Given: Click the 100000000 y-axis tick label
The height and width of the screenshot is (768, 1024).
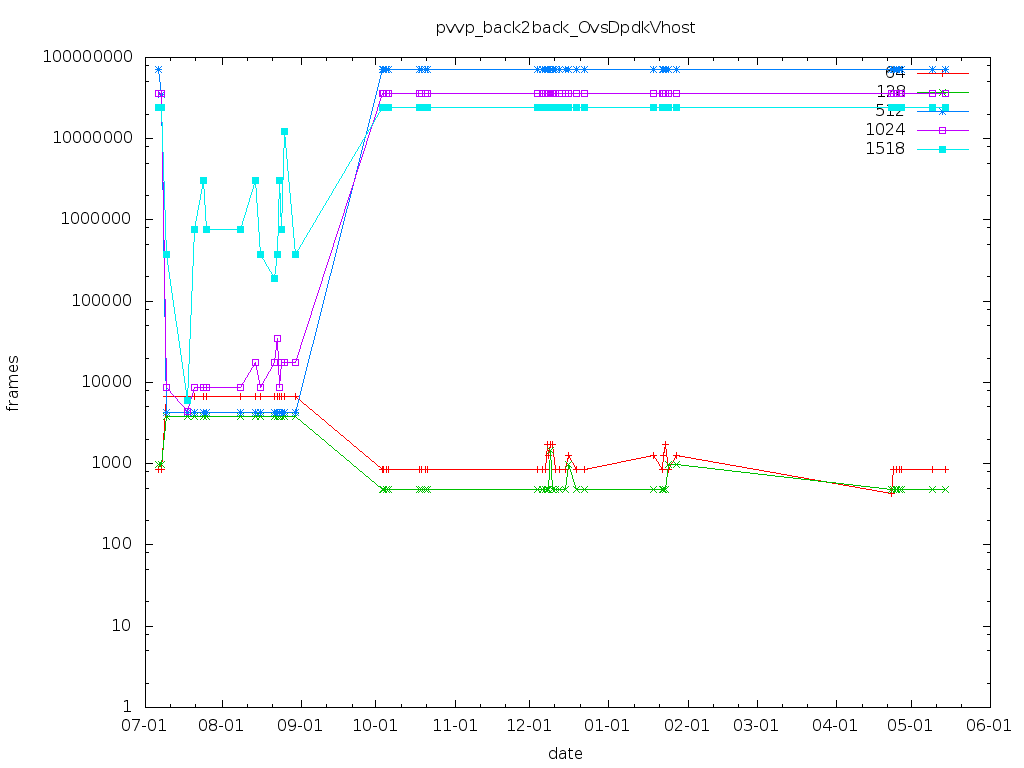Looking at the screenshot, I should tap(90, 57).
